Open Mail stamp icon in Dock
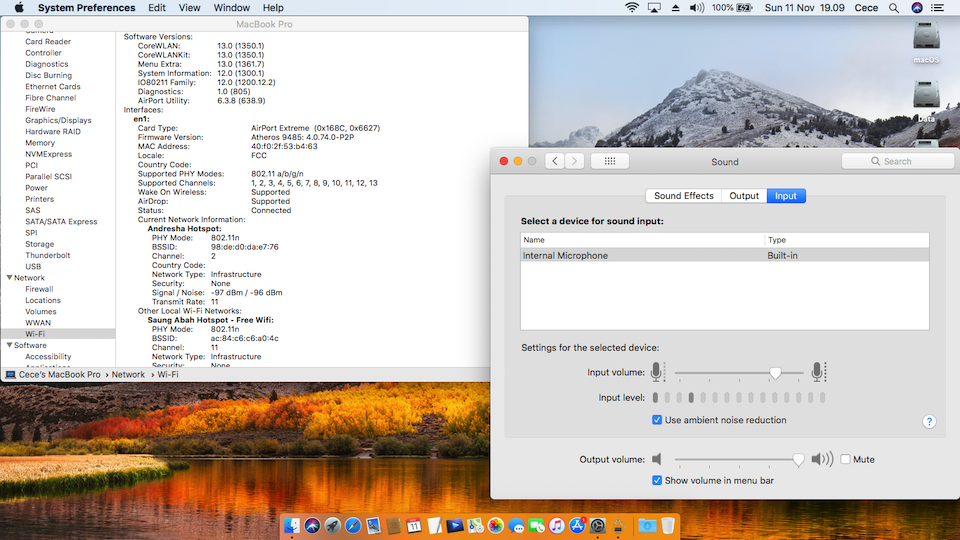The image size is (960, 540). pyautogui.click(x=373, y=525)
